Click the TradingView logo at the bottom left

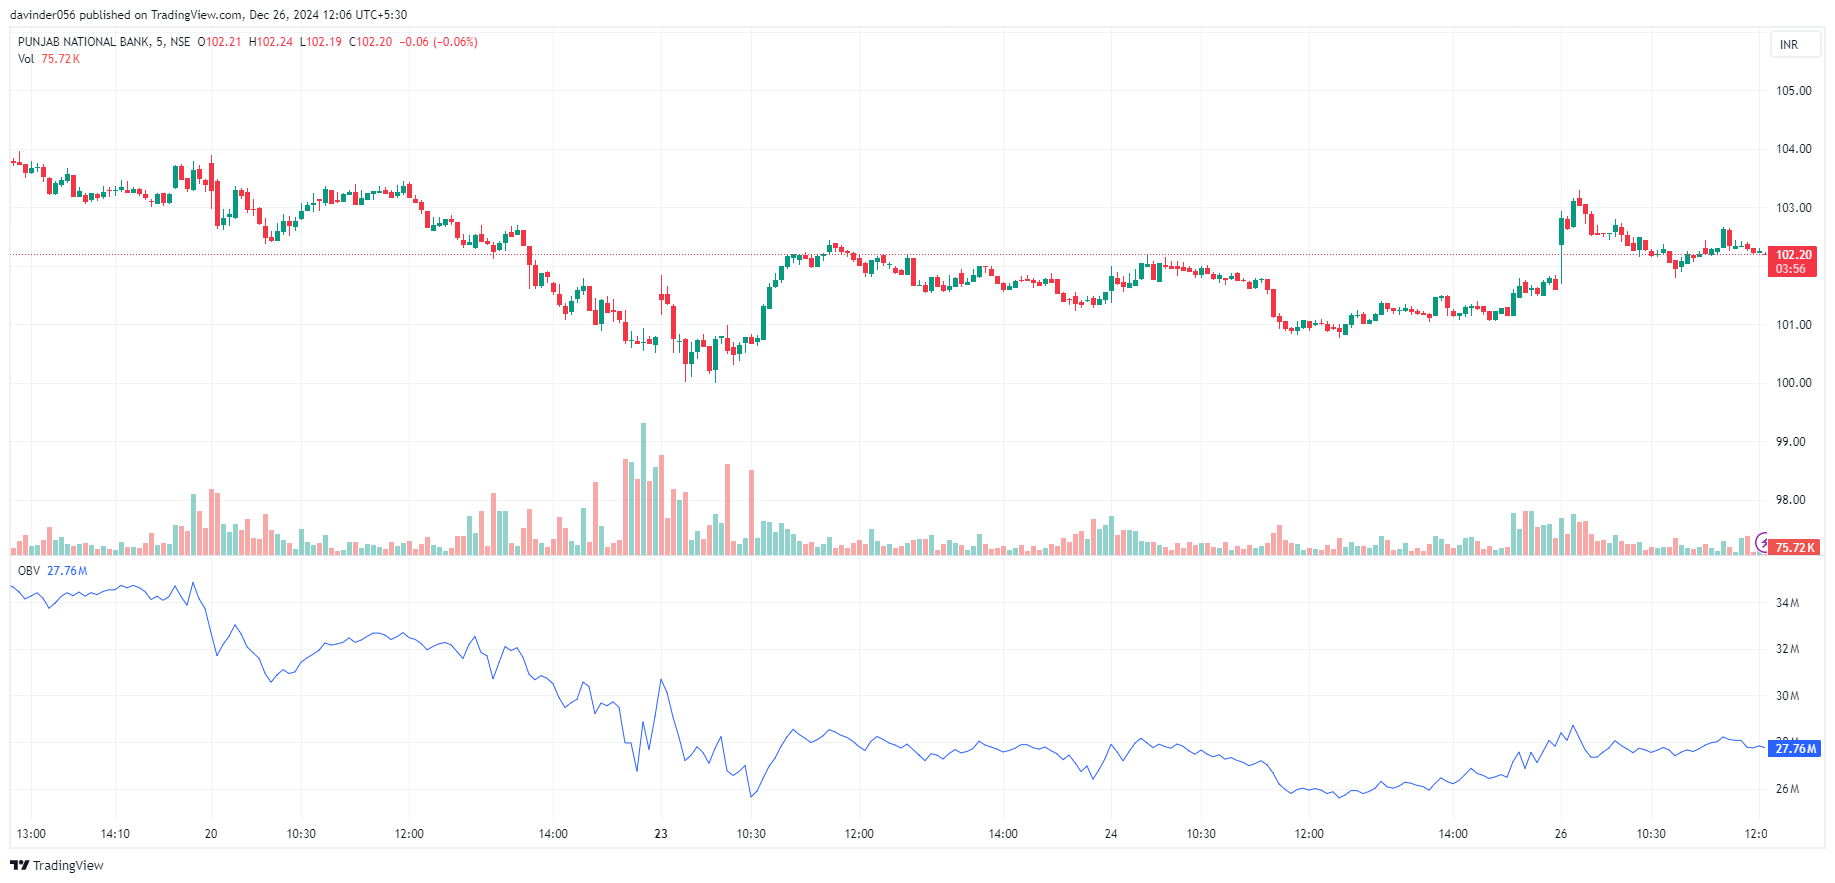tap(57, 865)
